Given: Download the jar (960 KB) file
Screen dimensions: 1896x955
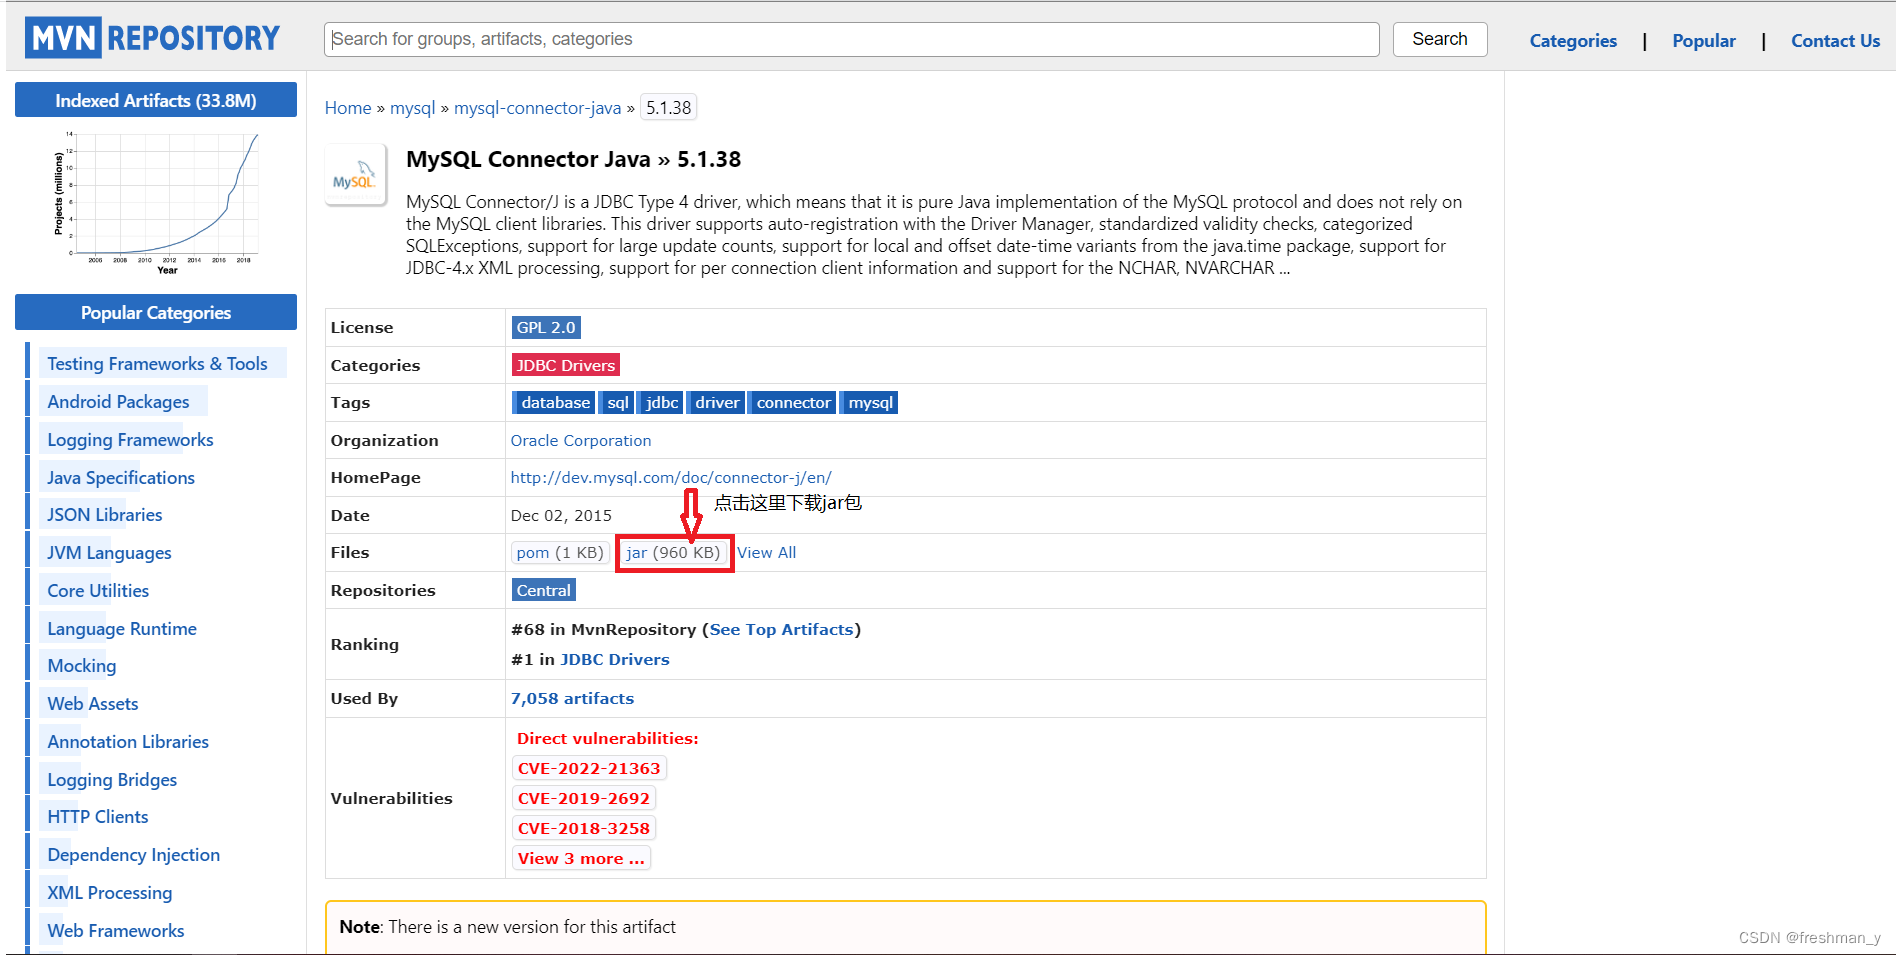Looking at the screenshot, I should (673, 552).
